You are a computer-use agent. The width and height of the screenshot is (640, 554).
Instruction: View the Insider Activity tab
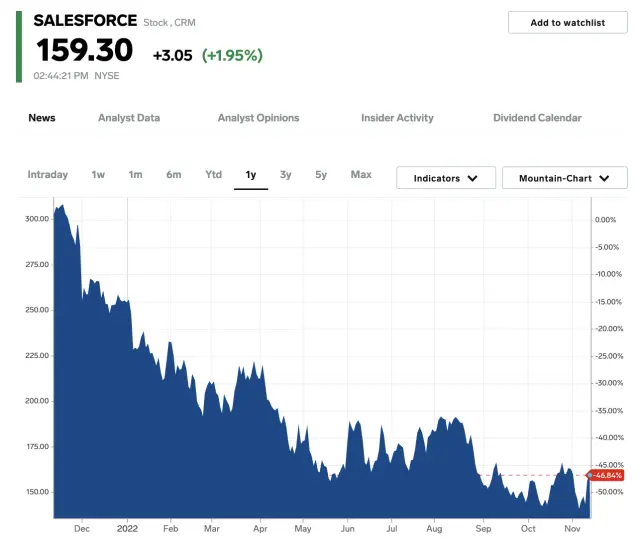tap(397, 118)
